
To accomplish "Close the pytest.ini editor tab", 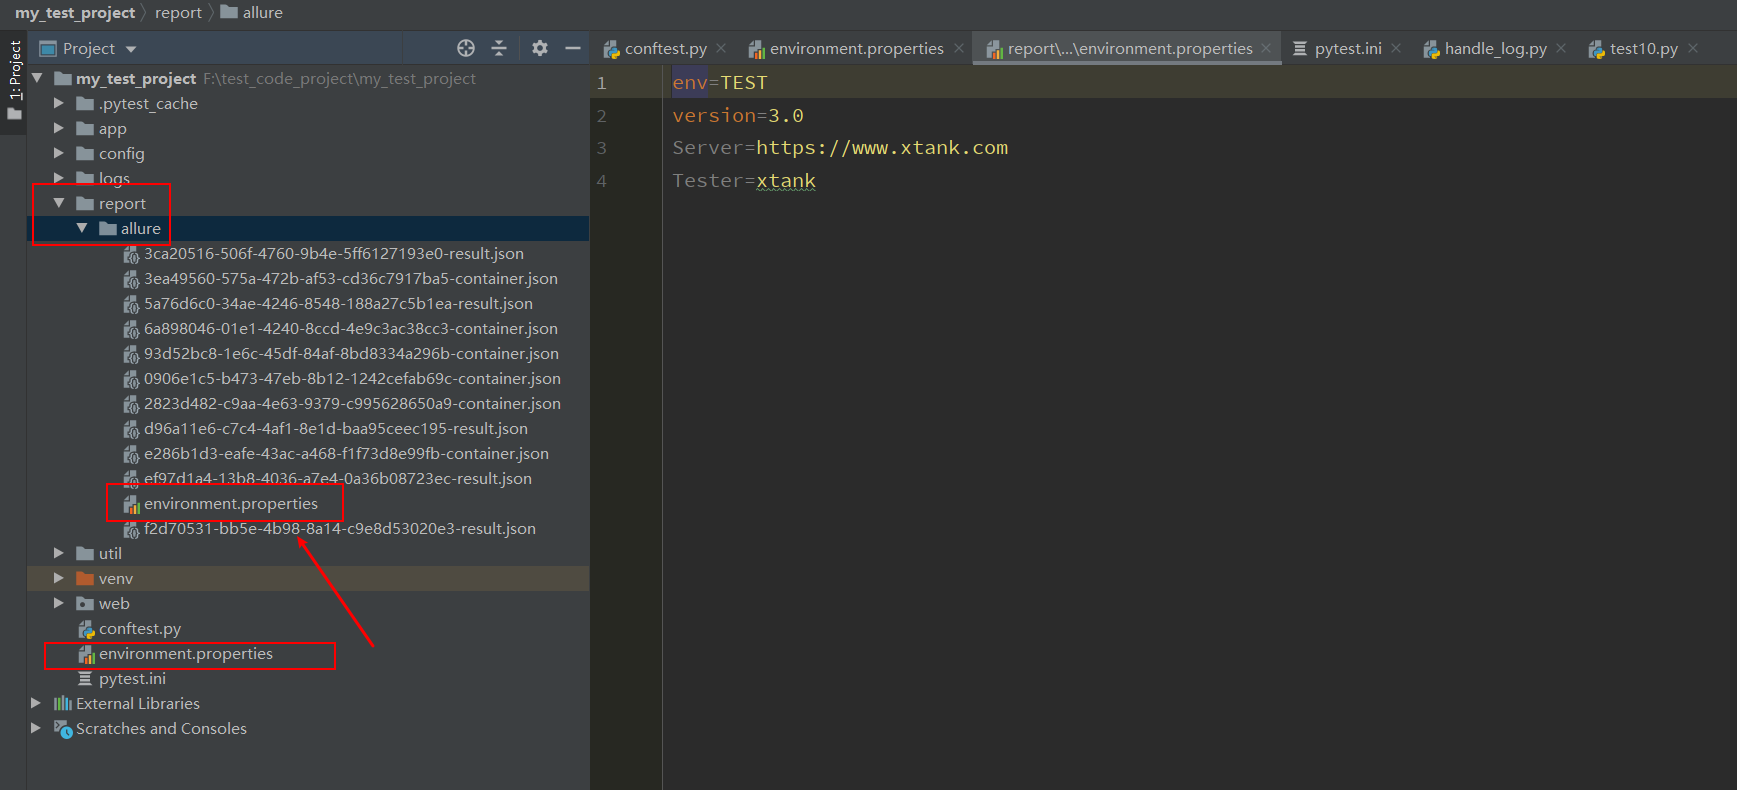I will 1396,48.
